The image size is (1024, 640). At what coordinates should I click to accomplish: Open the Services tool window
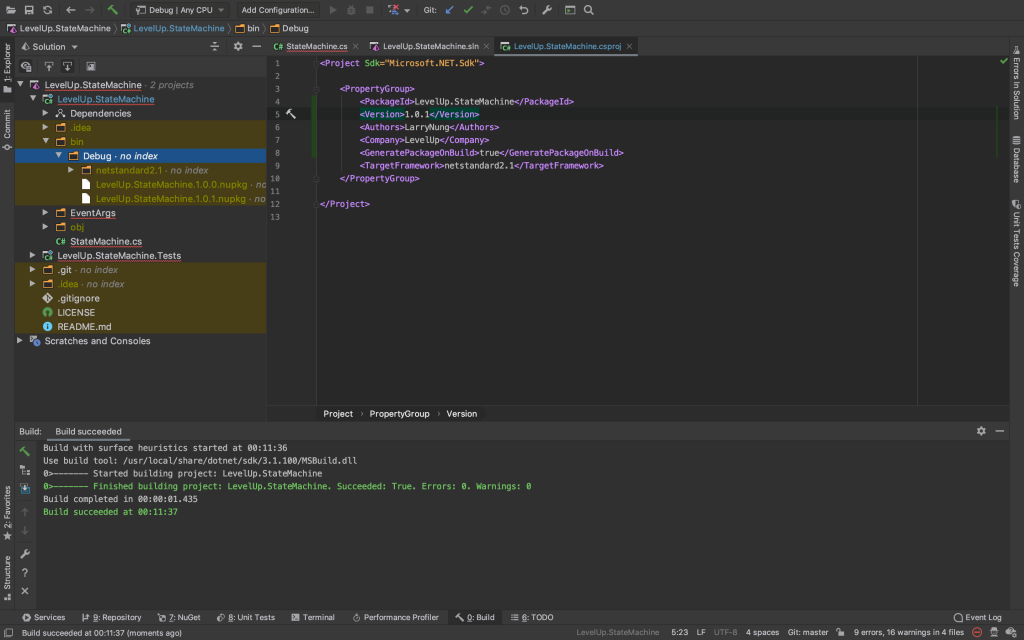pos(44,617)
